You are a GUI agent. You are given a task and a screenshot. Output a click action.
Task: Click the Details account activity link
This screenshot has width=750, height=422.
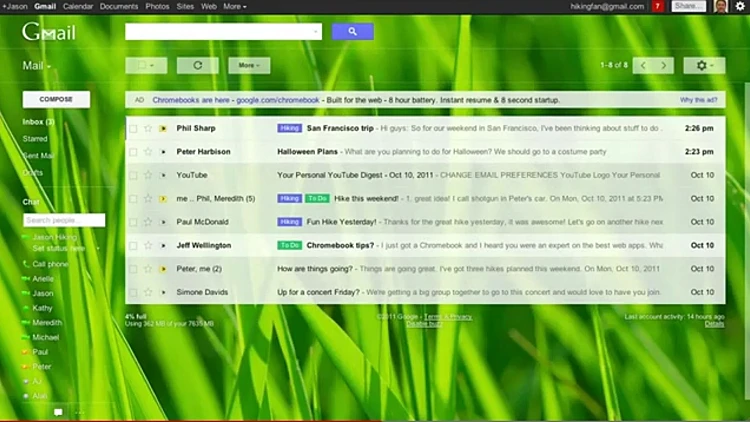pos(714,324)
